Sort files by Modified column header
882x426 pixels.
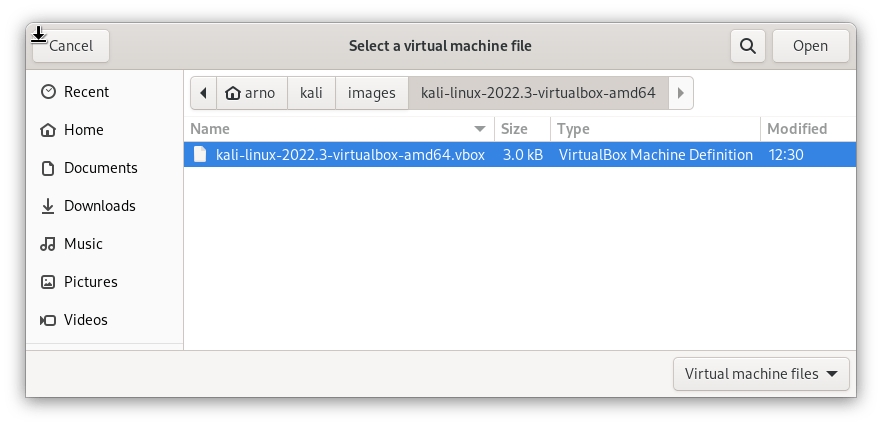click(797, 129)
